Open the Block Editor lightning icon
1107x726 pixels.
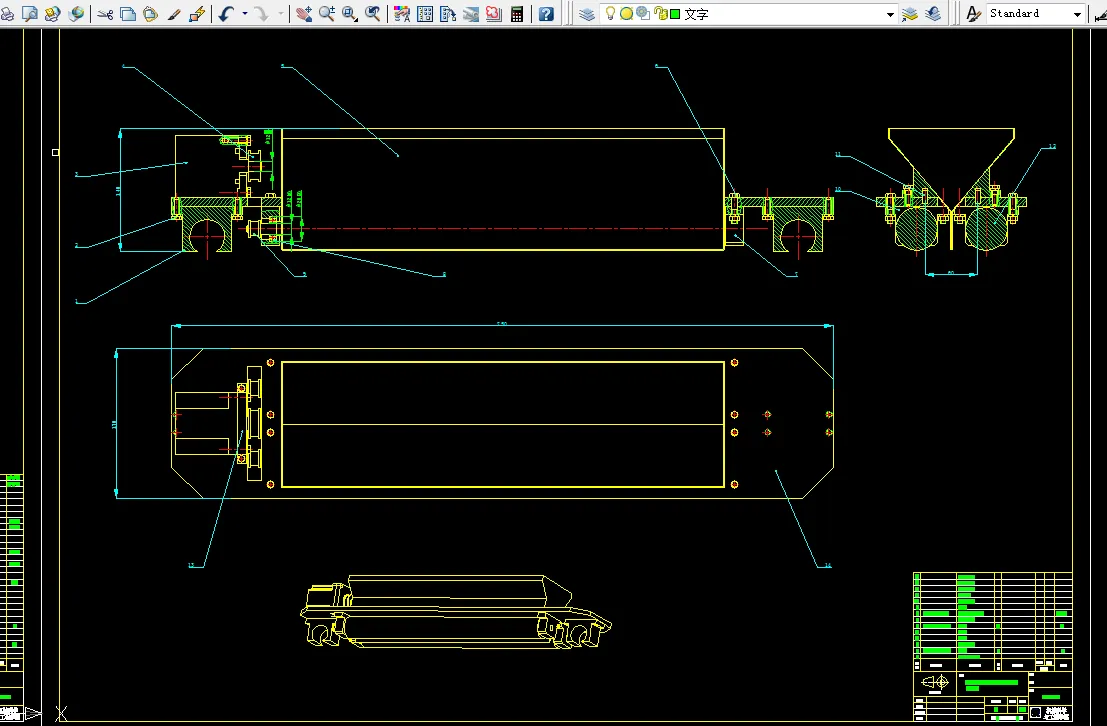(197, 13)
